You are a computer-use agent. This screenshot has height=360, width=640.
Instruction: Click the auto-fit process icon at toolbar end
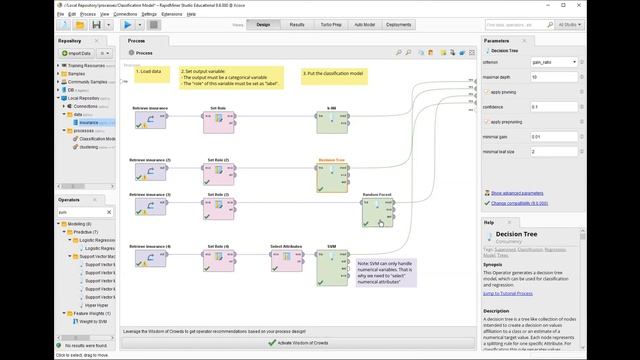[x=472, y=53]
